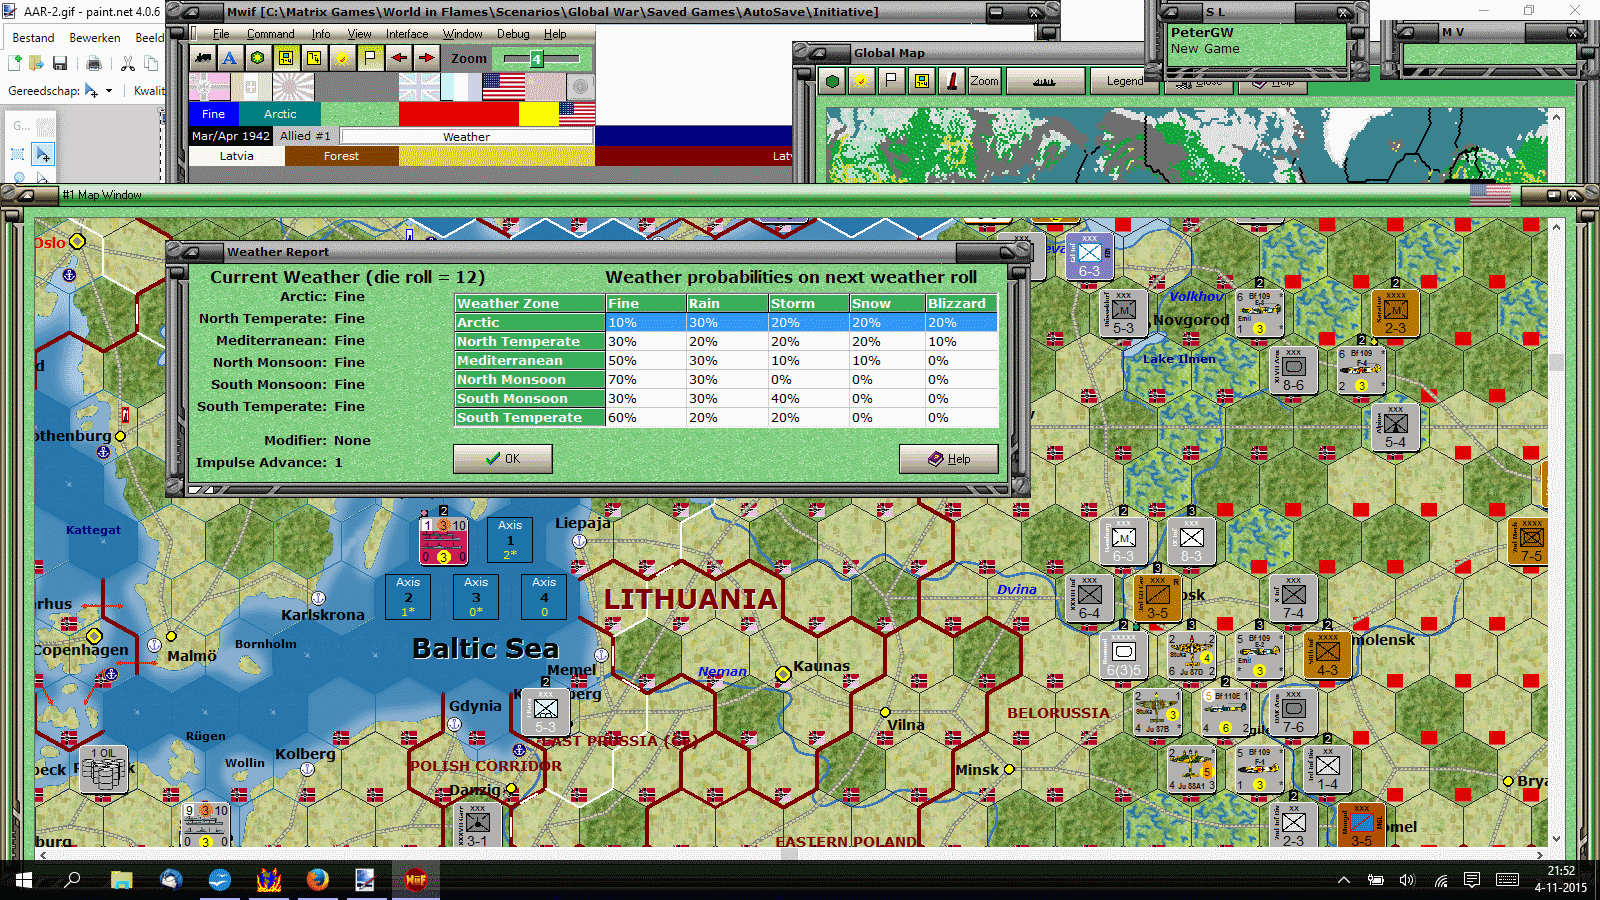The image size is (1600, 900).
Task: Click the second yellow unit-counter toolbar toggle
Action: pos(314,58)
